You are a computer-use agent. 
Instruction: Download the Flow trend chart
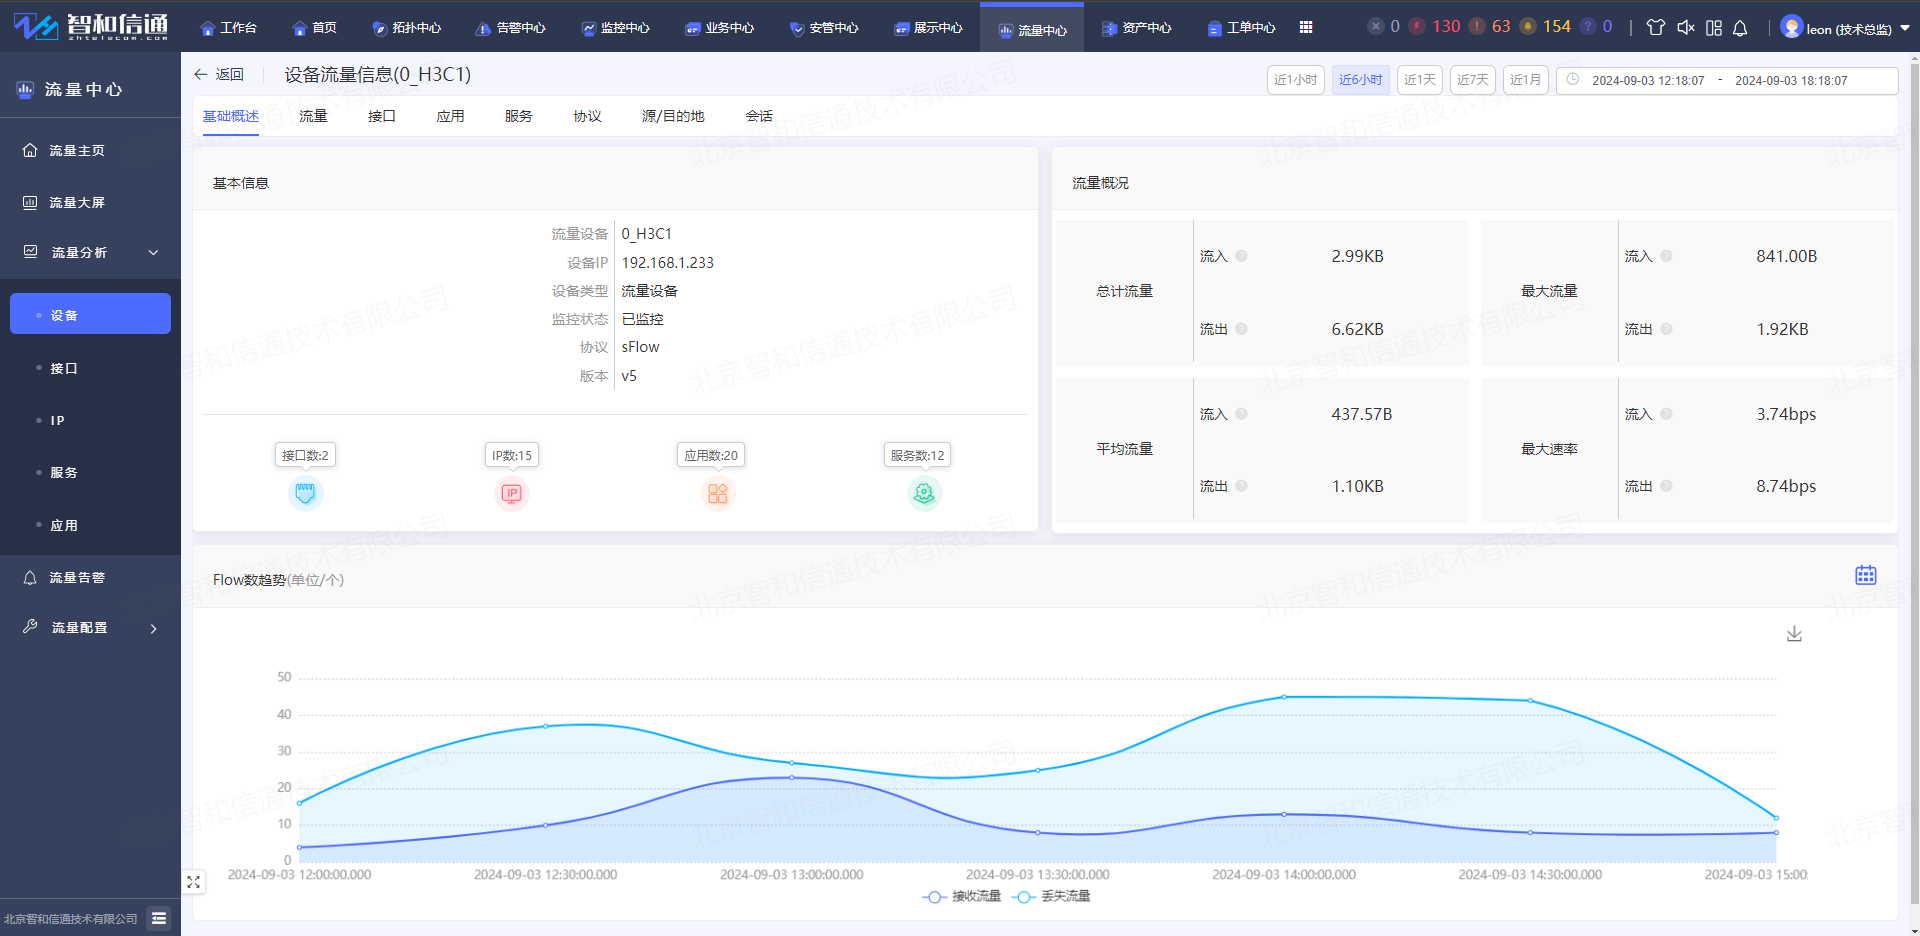pyautogui.click(x=1794, y=634)
